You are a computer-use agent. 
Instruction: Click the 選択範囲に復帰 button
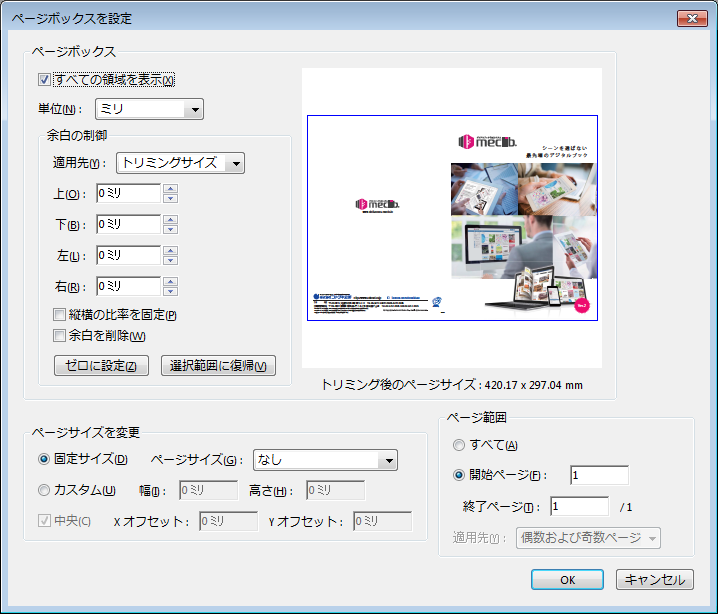coord(218,365)
